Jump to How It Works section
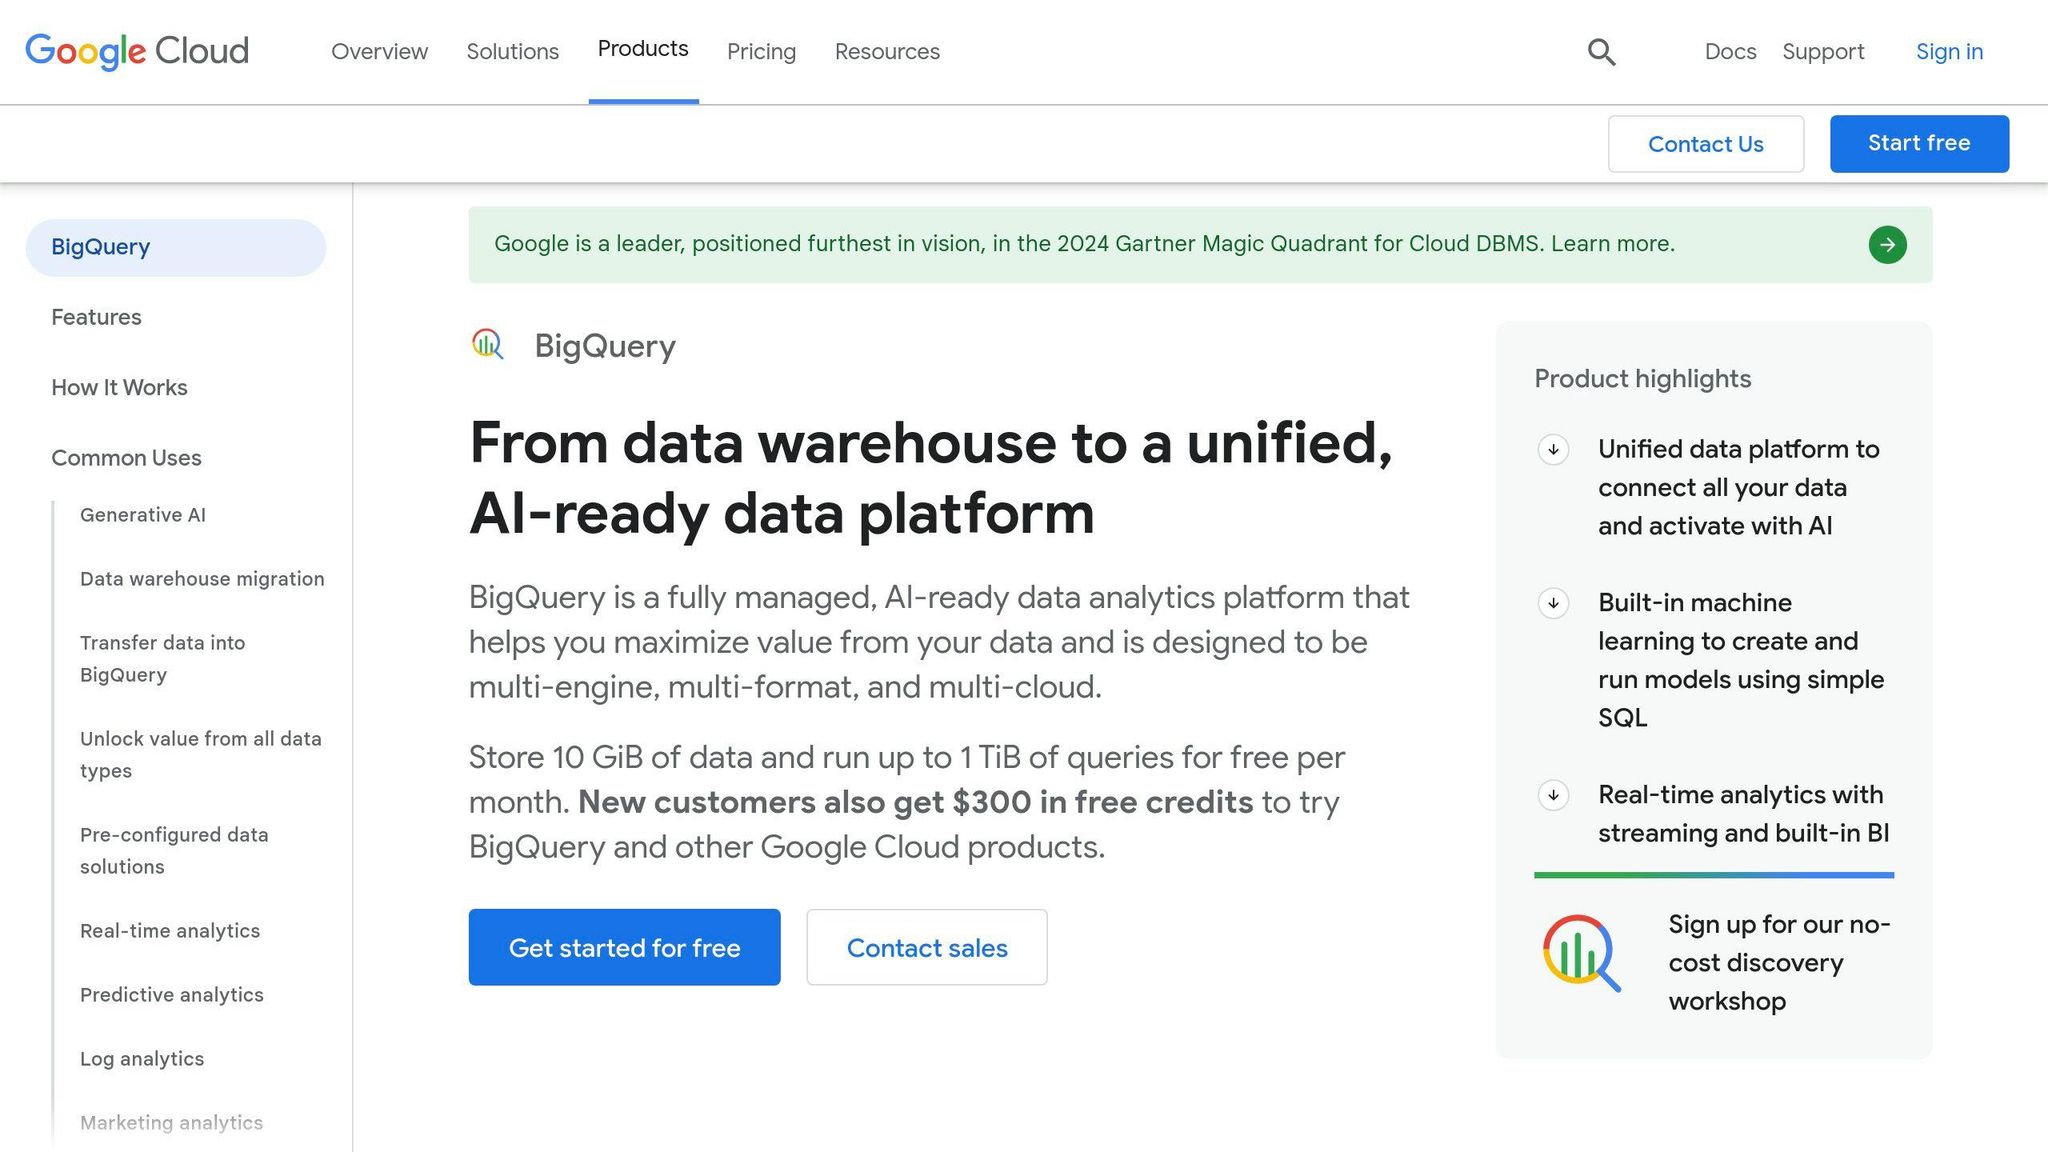The image size is (2048, 1152). [119, 387]
